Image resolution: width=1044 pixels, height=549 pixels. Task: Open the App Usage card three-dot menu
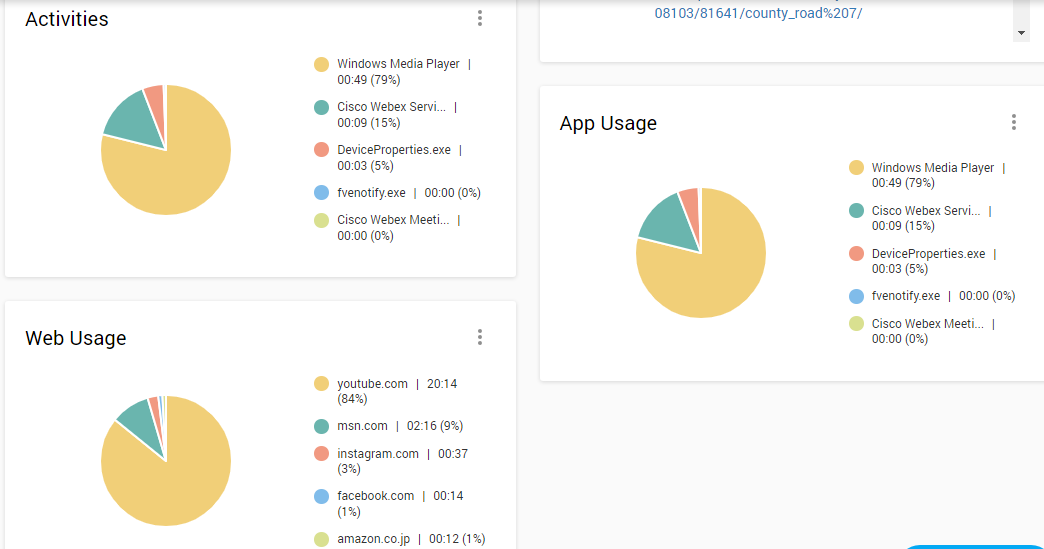pyautogui.click(x=1013, y=122)
